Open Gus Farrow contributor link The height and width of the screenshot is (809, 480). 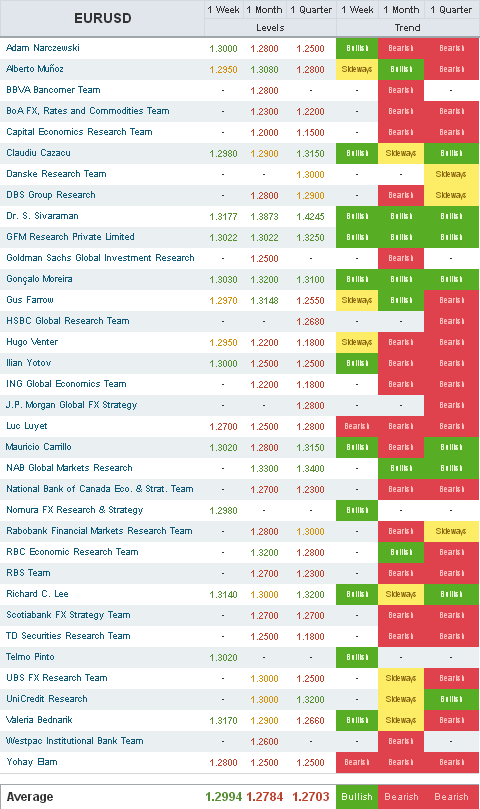(30, 300)
